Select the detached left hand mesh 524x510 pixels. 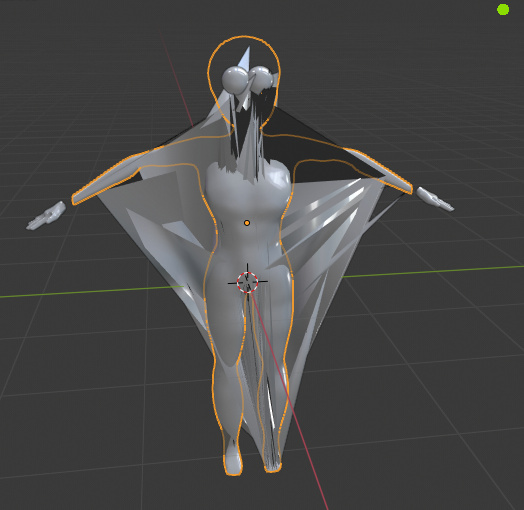46,216
